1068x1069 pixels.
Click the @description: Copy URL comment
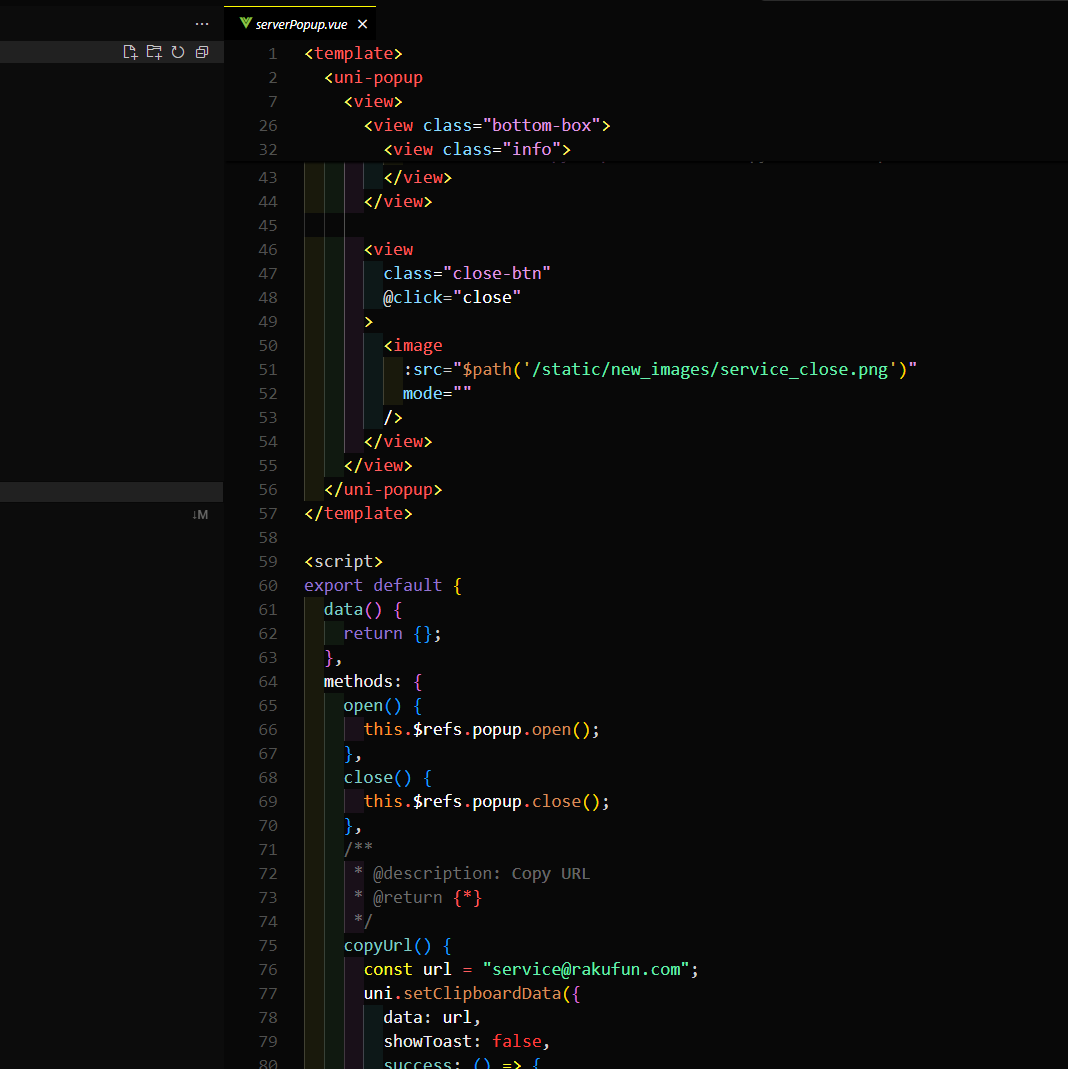click(x=481, y=874)
